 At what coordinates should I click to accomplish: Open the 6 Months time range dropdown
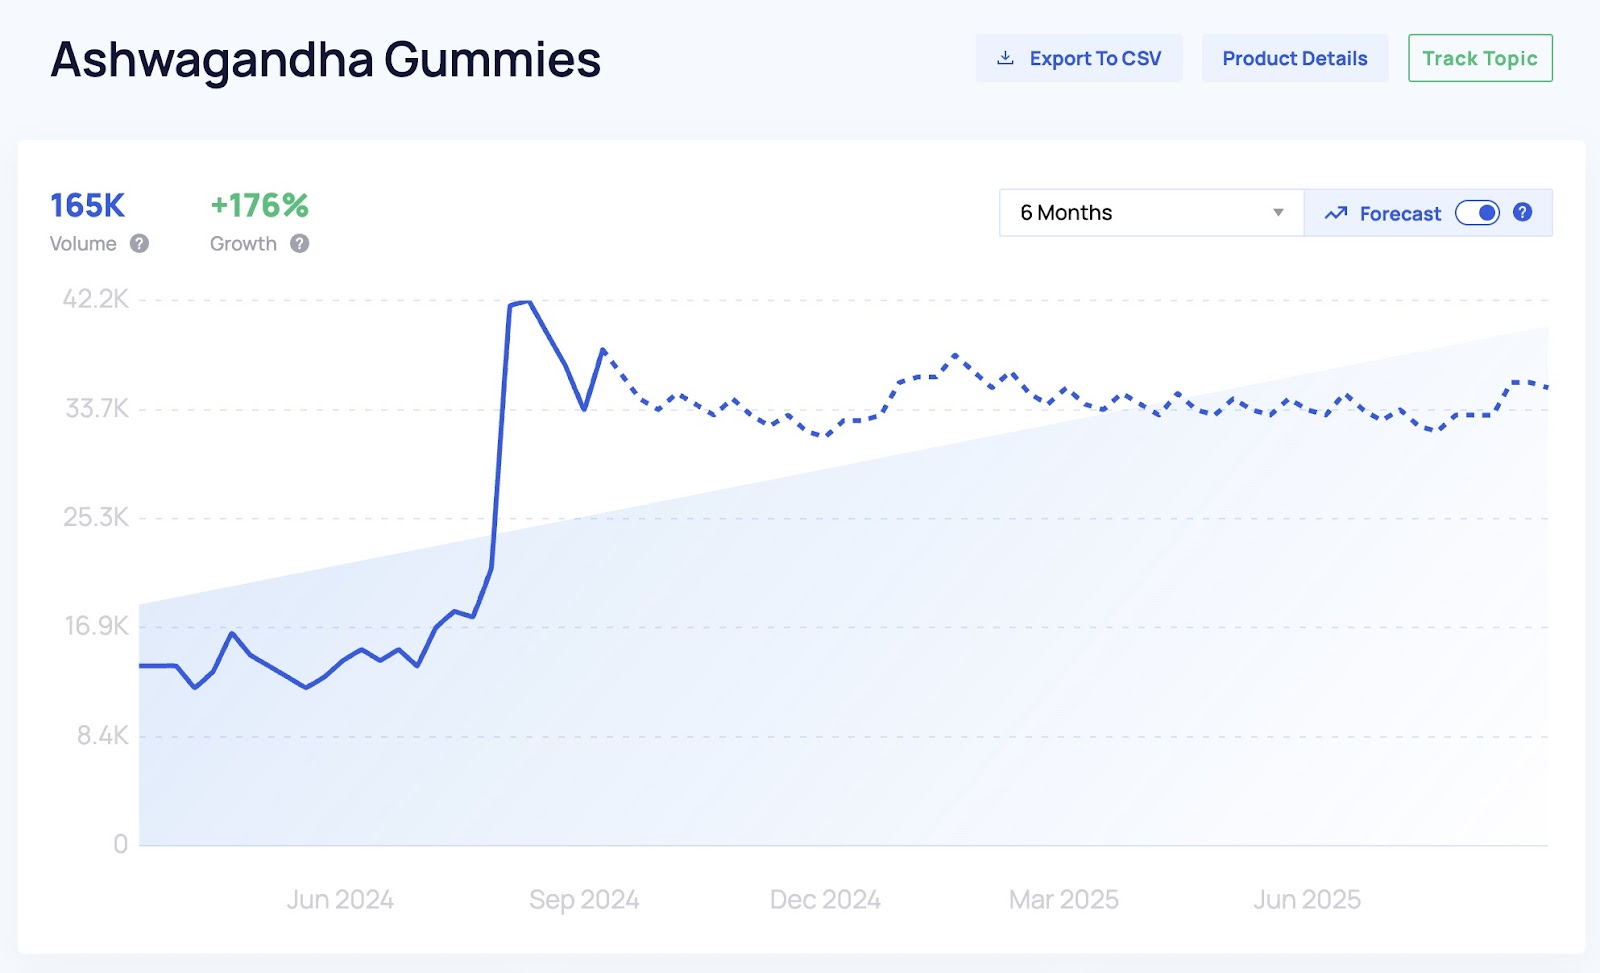(1151, 213)
